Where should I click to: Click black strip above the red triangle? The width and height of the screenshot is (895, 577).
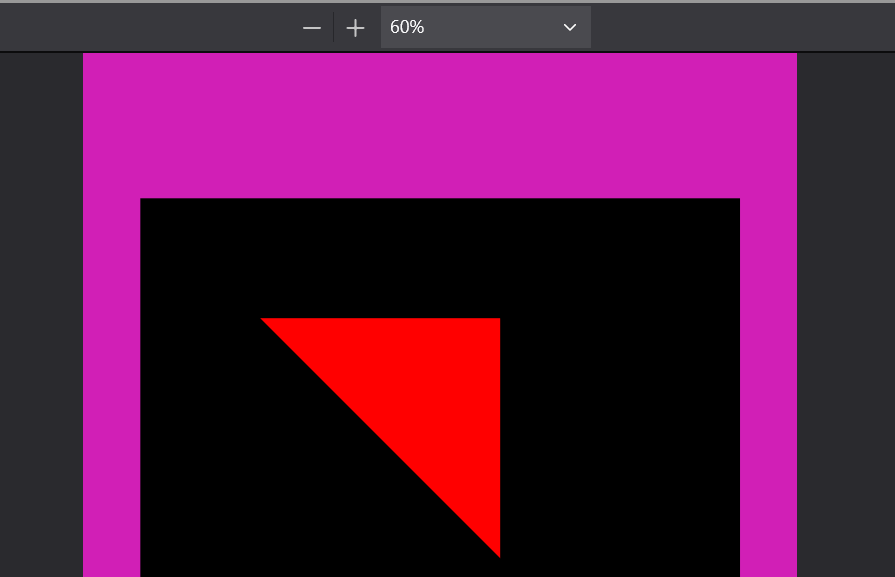pos(440,258)
